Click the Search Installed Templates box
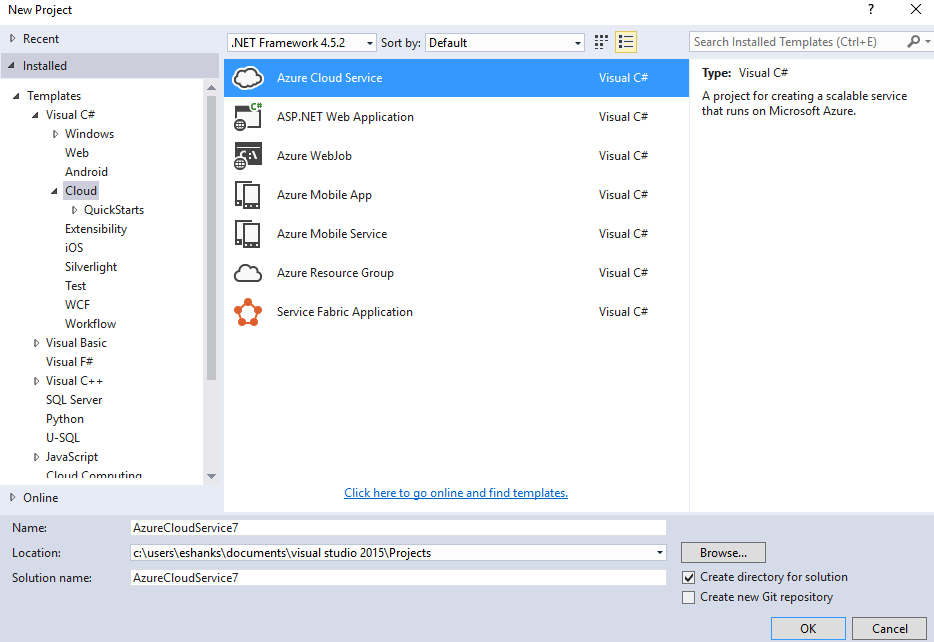This screenshot has height=642, width=934. pyautogui.click(x=797, y=42)
